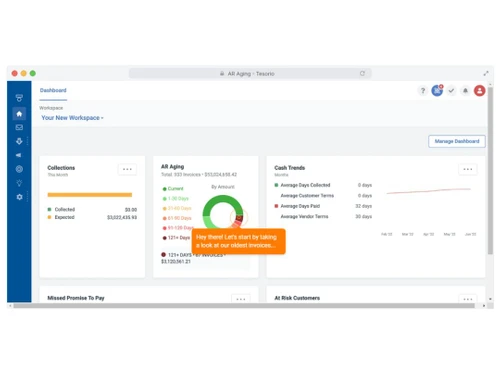Open the help question mark icon
500x375 pixels.
click(x=423, y=90)
